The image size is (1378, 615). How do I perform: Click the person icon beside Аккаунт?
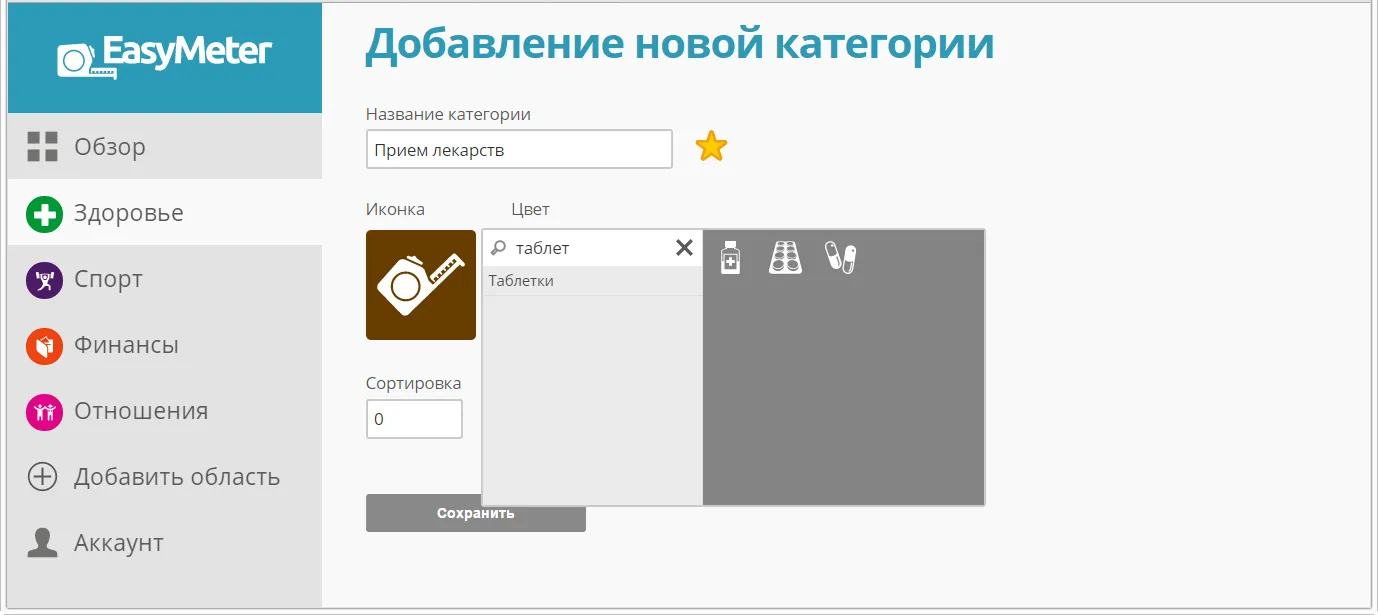coord(42,542)
